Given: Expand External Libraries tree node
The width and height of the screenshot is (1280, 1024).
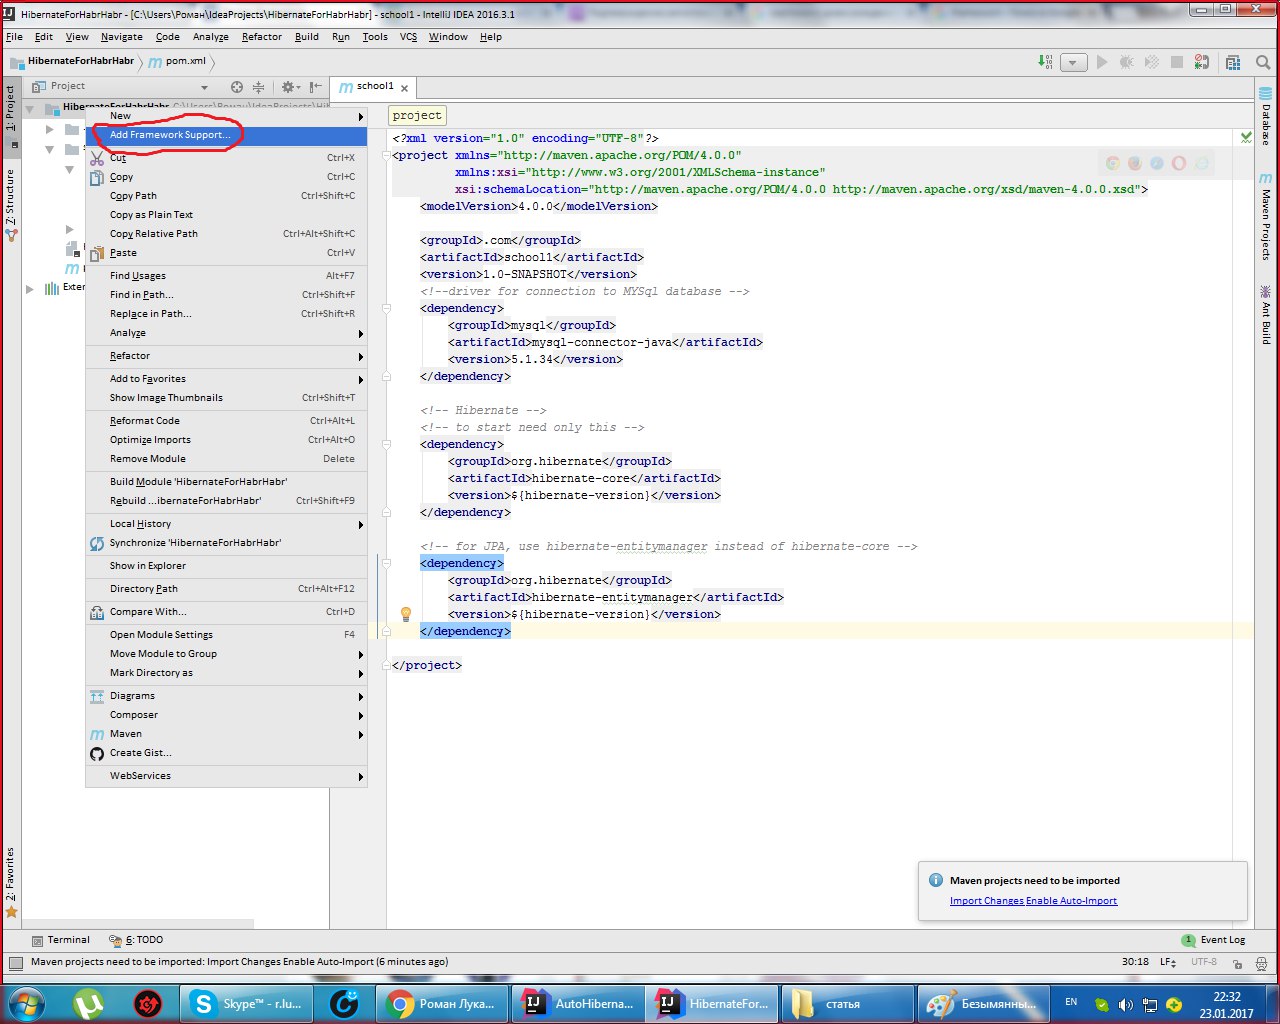Looking at the screenshot, I should click(x=30, y=288).
